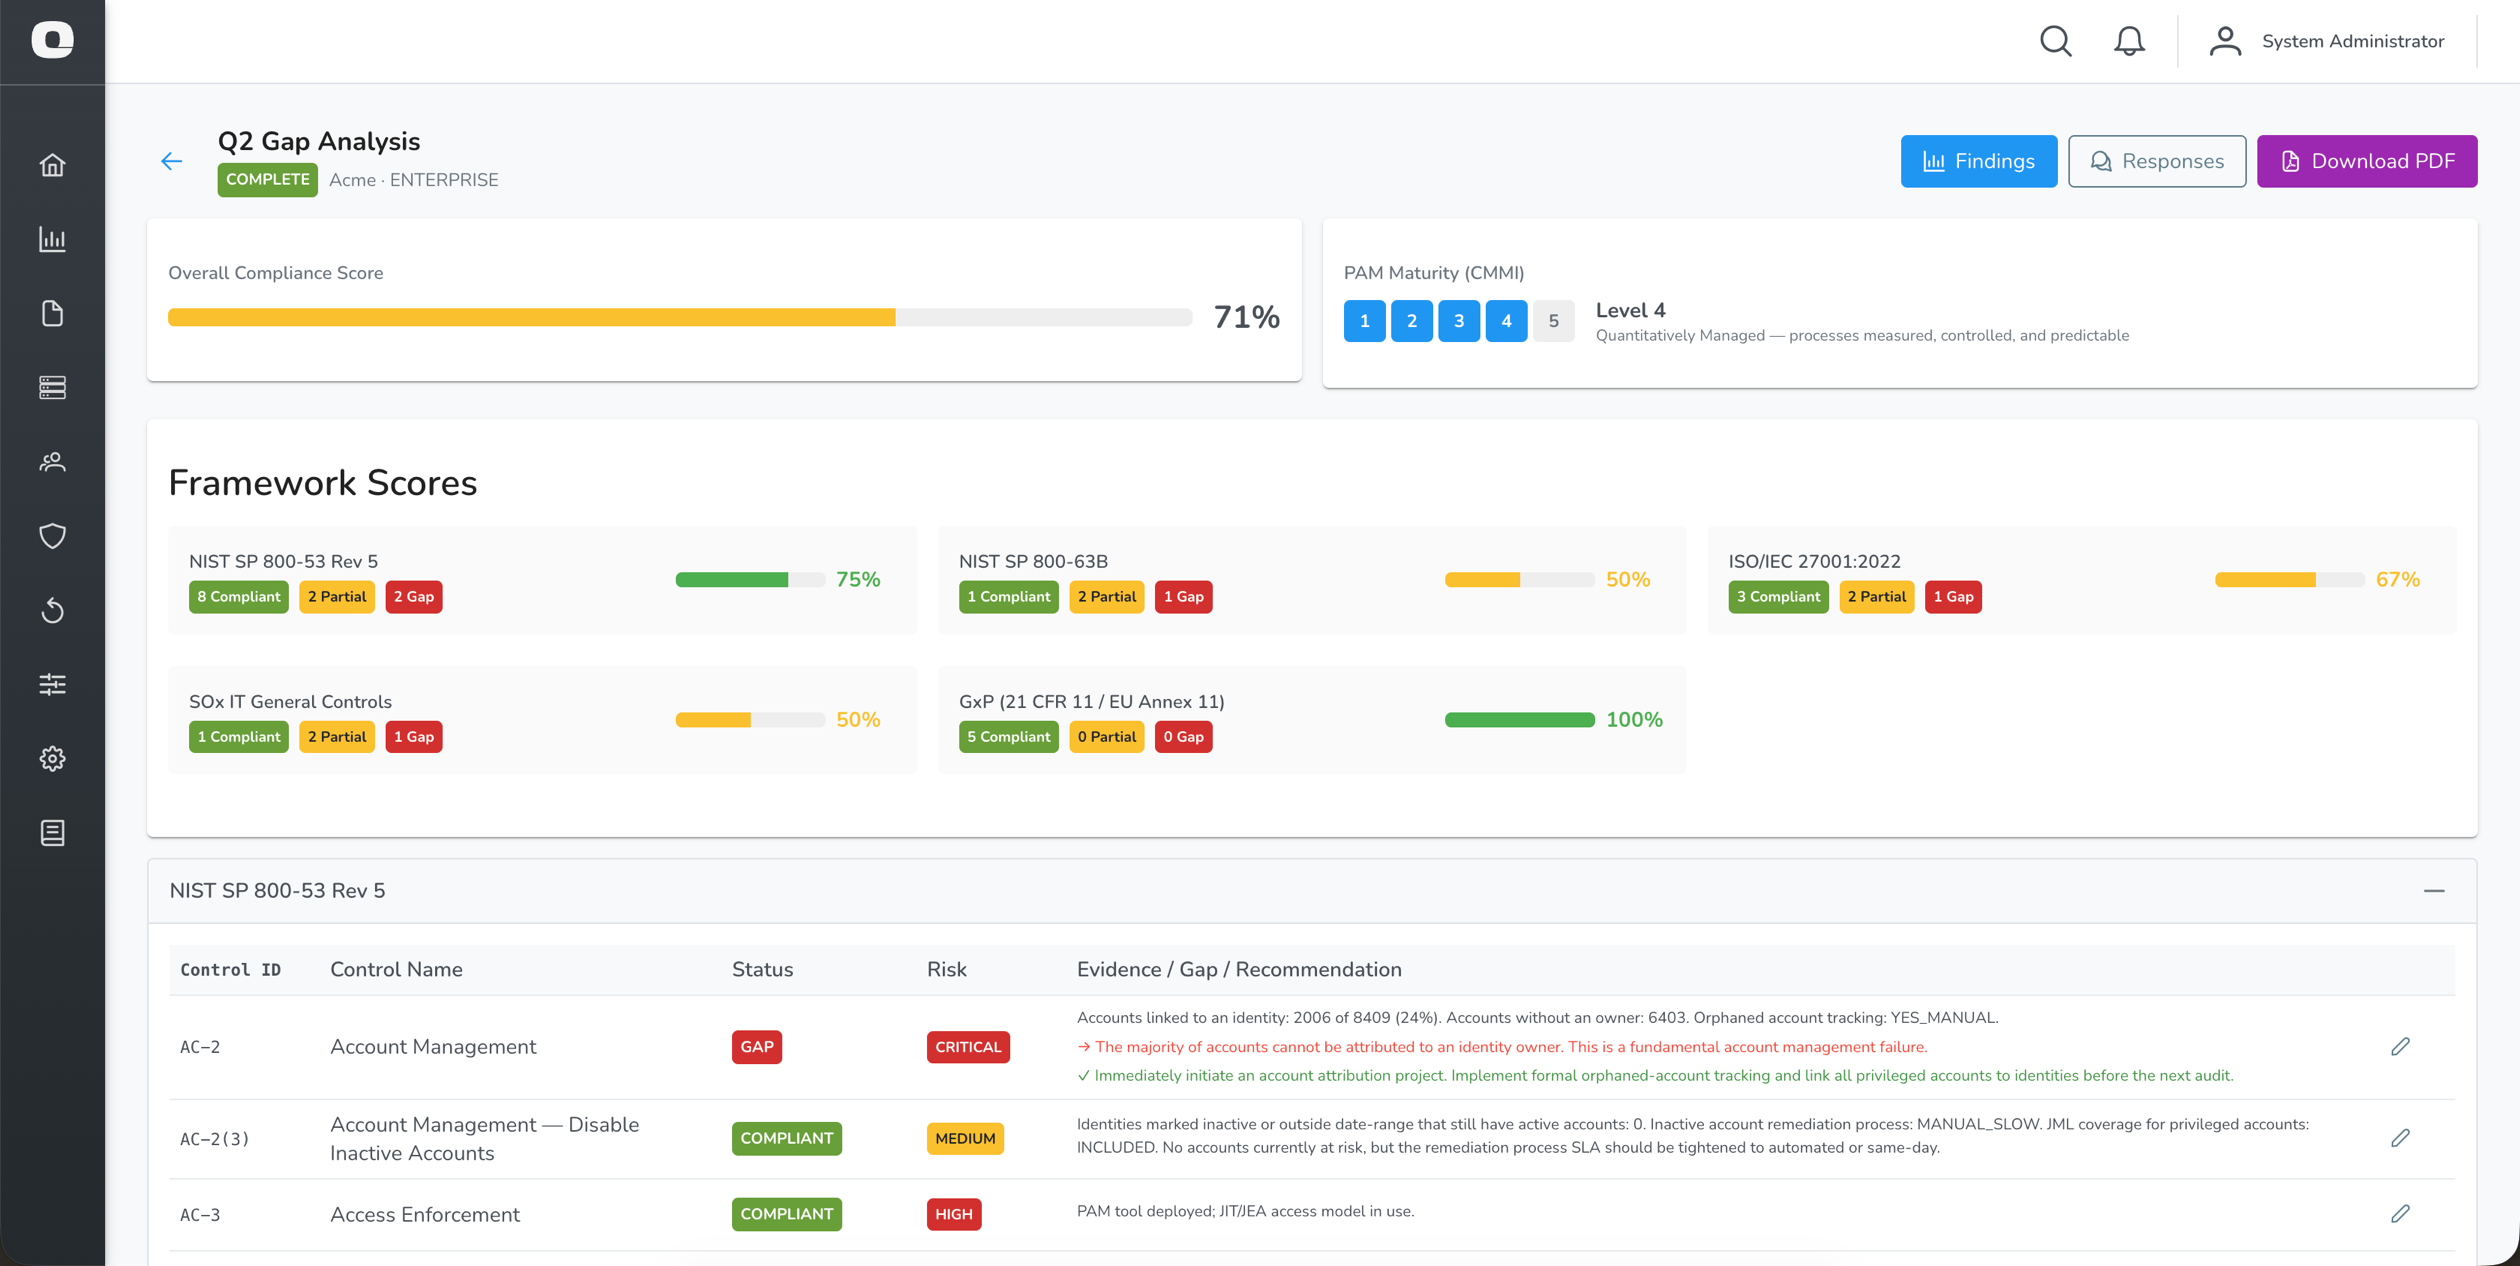Click the settings gear sidebar icon
Viewport: 2520px width, 1266px height.
[x=52, y=759]
